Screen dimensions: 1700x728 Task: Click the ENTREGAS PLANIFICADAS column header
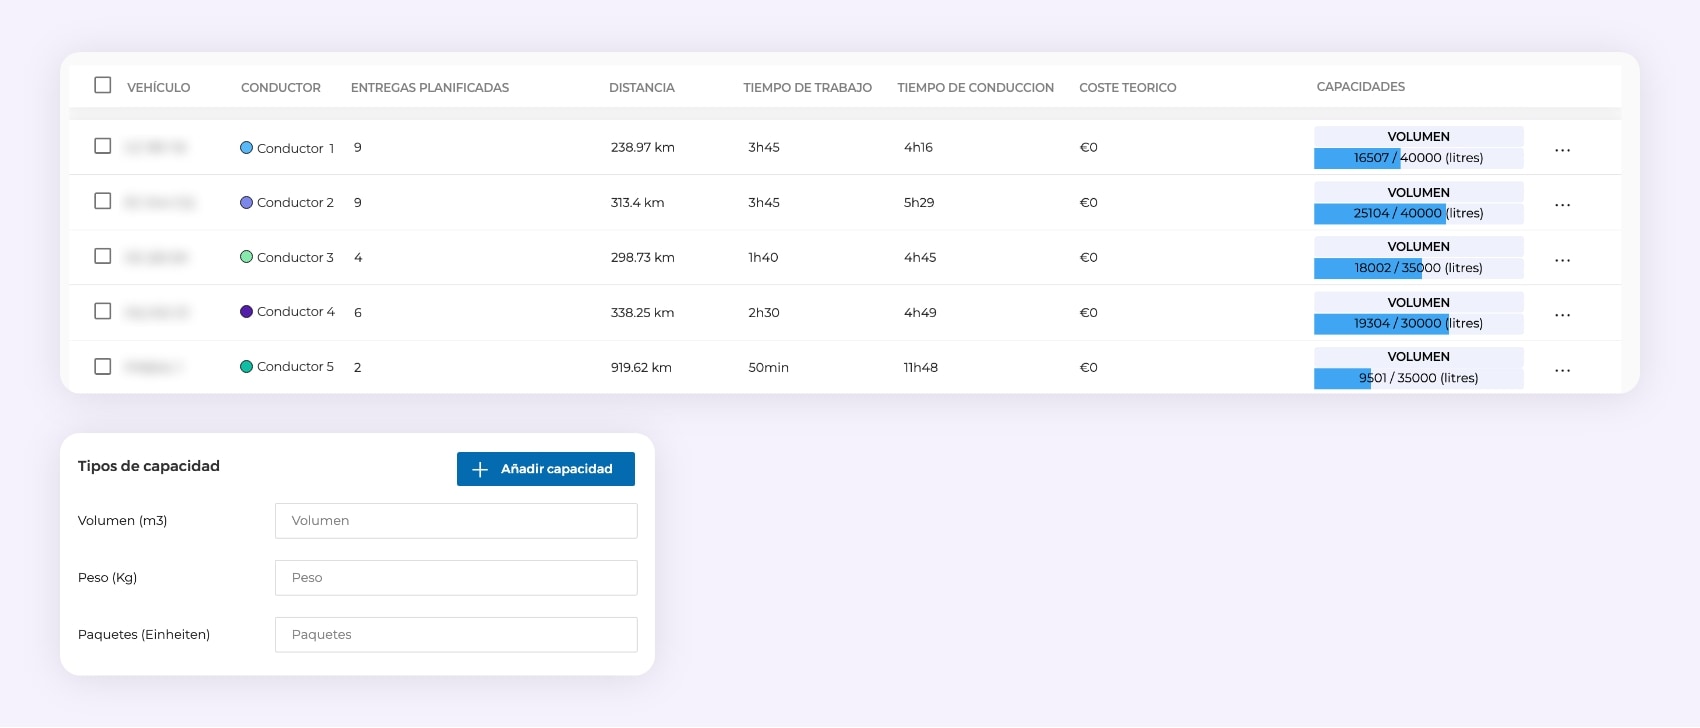click(x=429, y=88)
